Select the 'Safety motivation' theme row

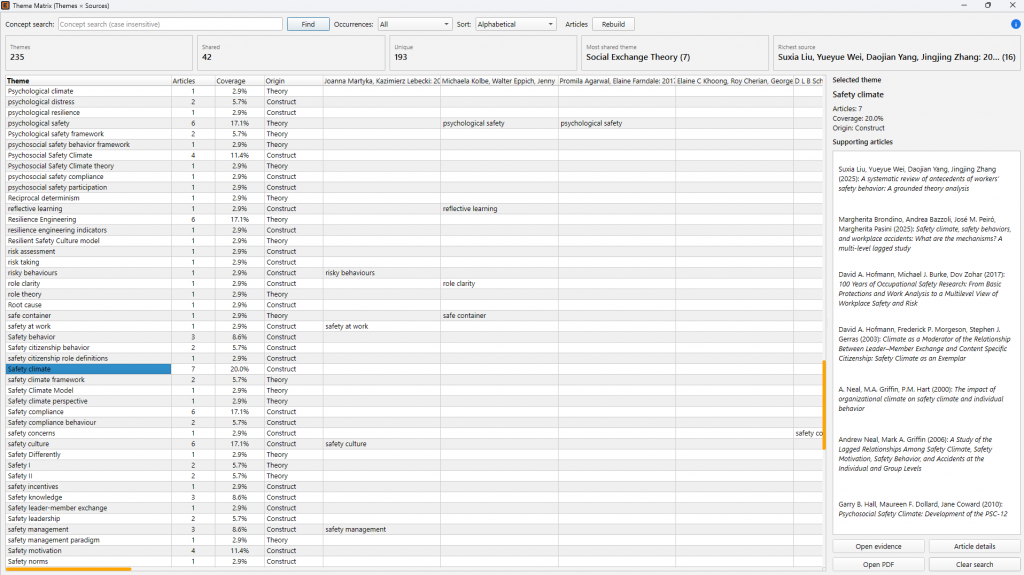click(88, 551)
